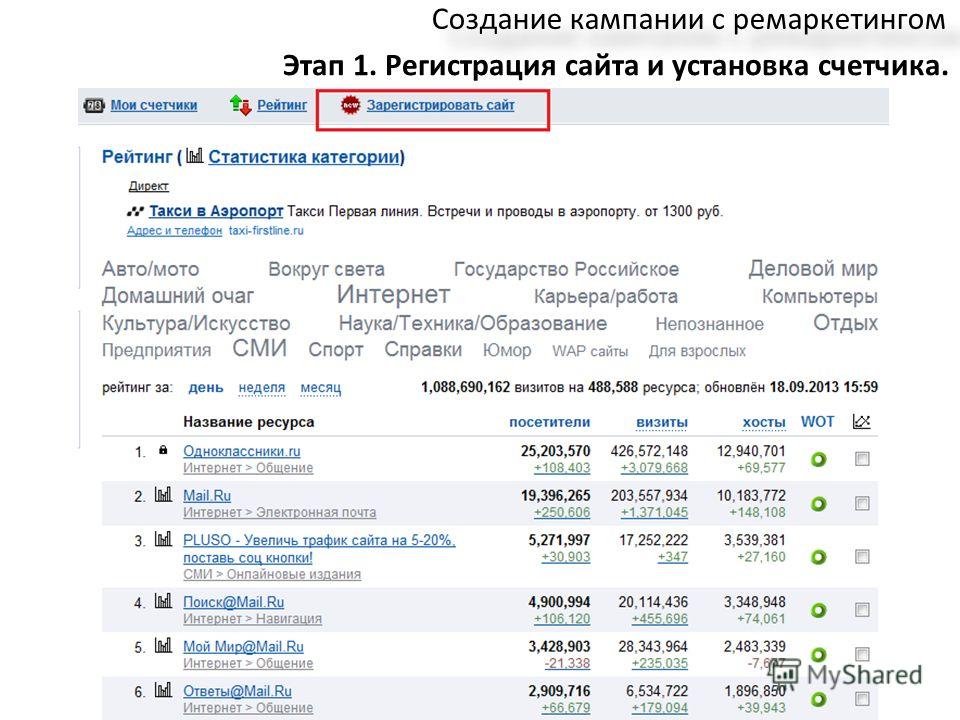Open statistics chart icon for Mail.Ru row
This screenshot has width=960, height=720.
(163, 495)
